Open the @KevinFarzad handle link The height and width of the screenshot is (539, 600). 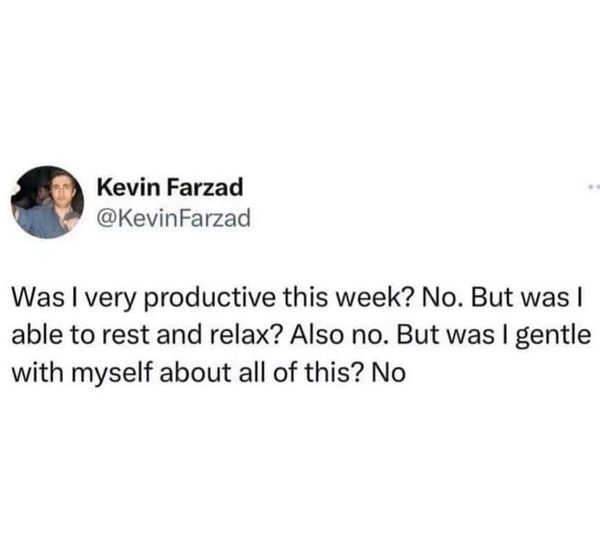(174, 218)
